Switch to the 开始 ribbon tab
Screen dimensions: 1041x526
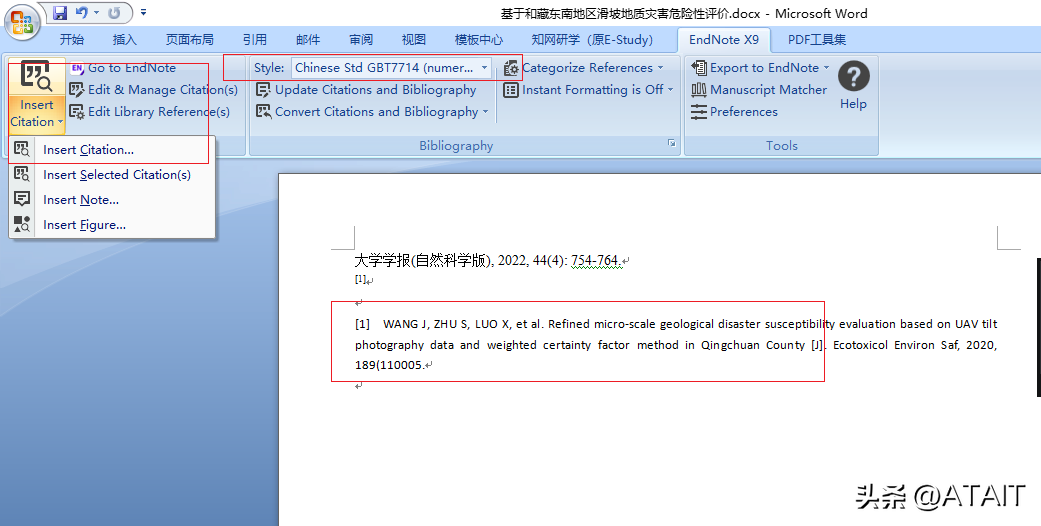[72, 40]
